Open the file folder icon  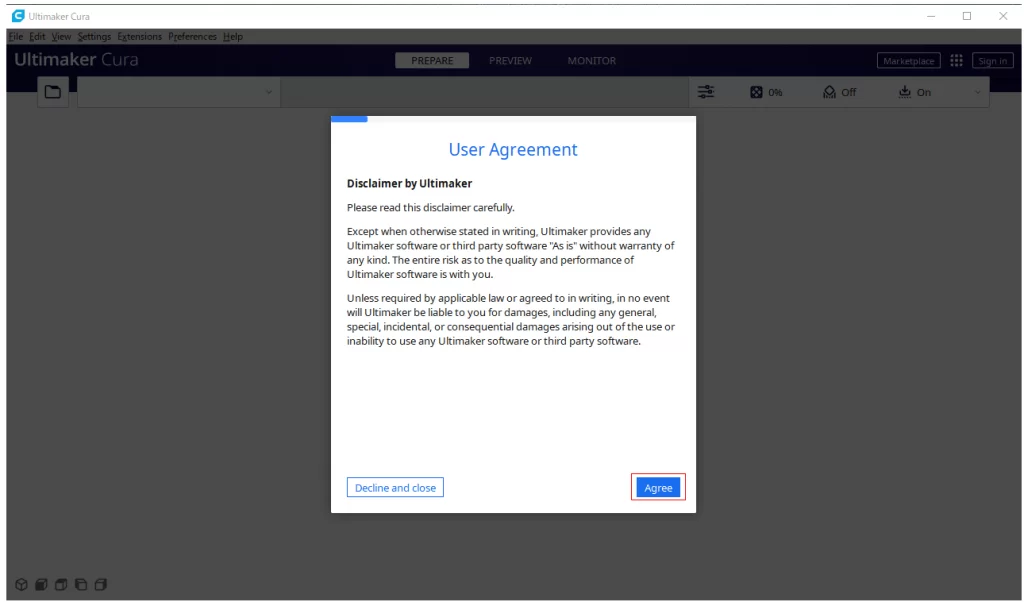click(x=53, y=92)
